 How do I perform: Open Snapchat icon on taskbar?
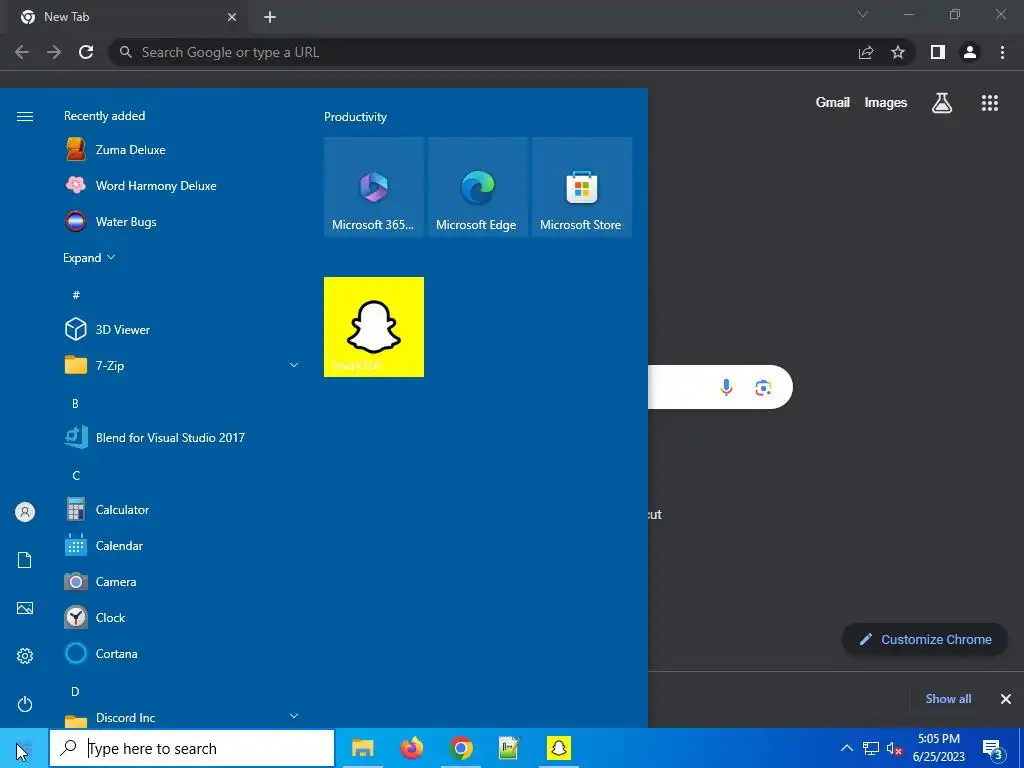click(558, 748)
